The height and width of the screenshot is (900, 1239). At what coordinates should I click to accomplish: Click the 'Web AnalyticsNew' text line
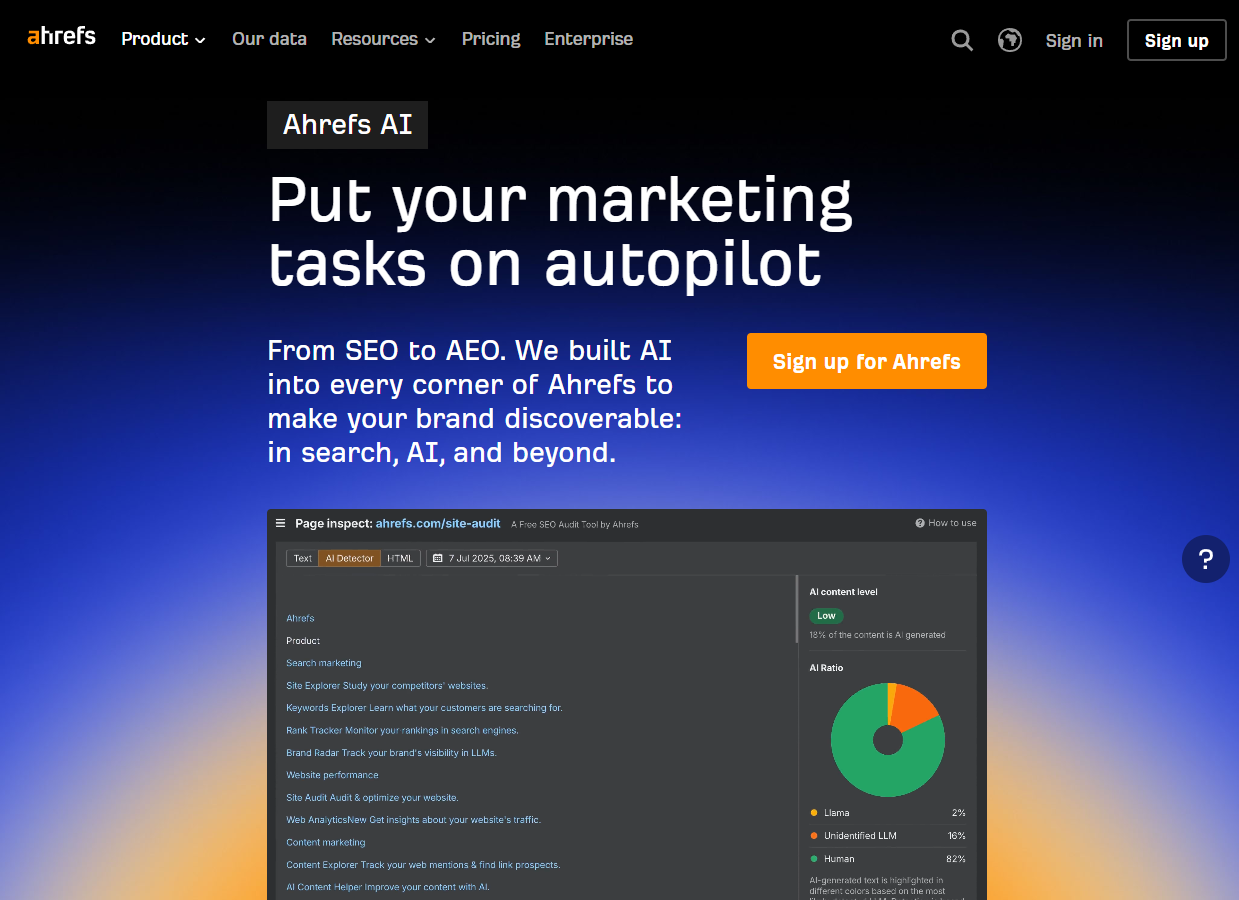pyautogui.click(x=413, y=820)
